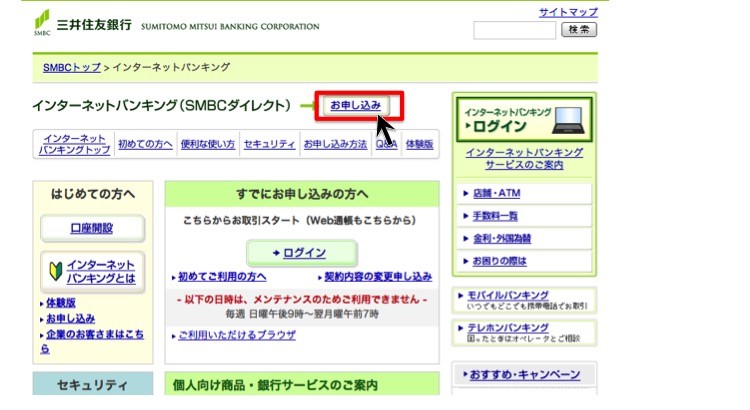Open the 手数料一覧 link

pos(495,216)
